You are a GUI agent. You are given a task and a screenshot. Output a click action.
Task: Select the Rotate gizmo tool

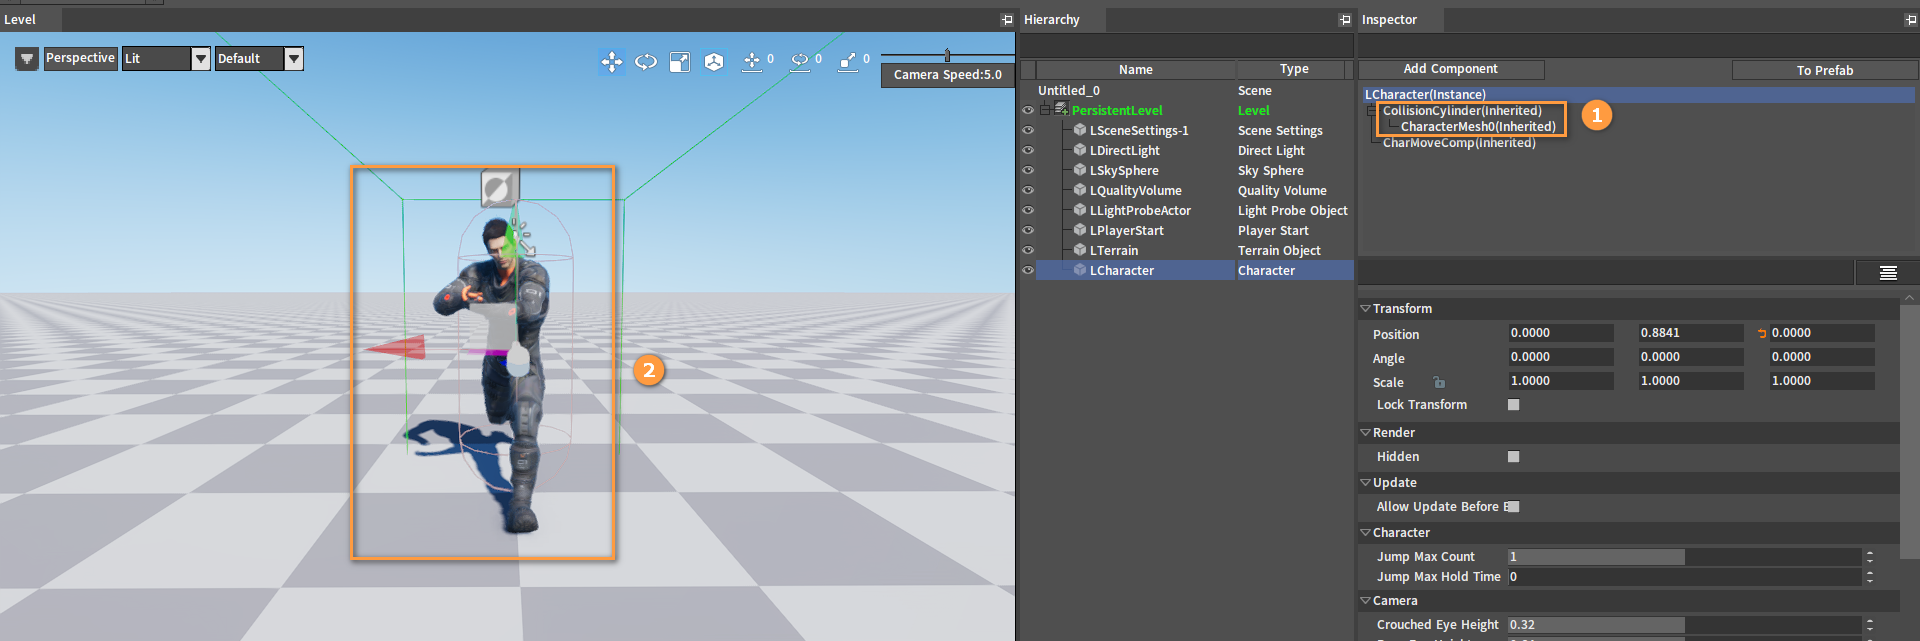pyautogui.click(x=646, y=62)
